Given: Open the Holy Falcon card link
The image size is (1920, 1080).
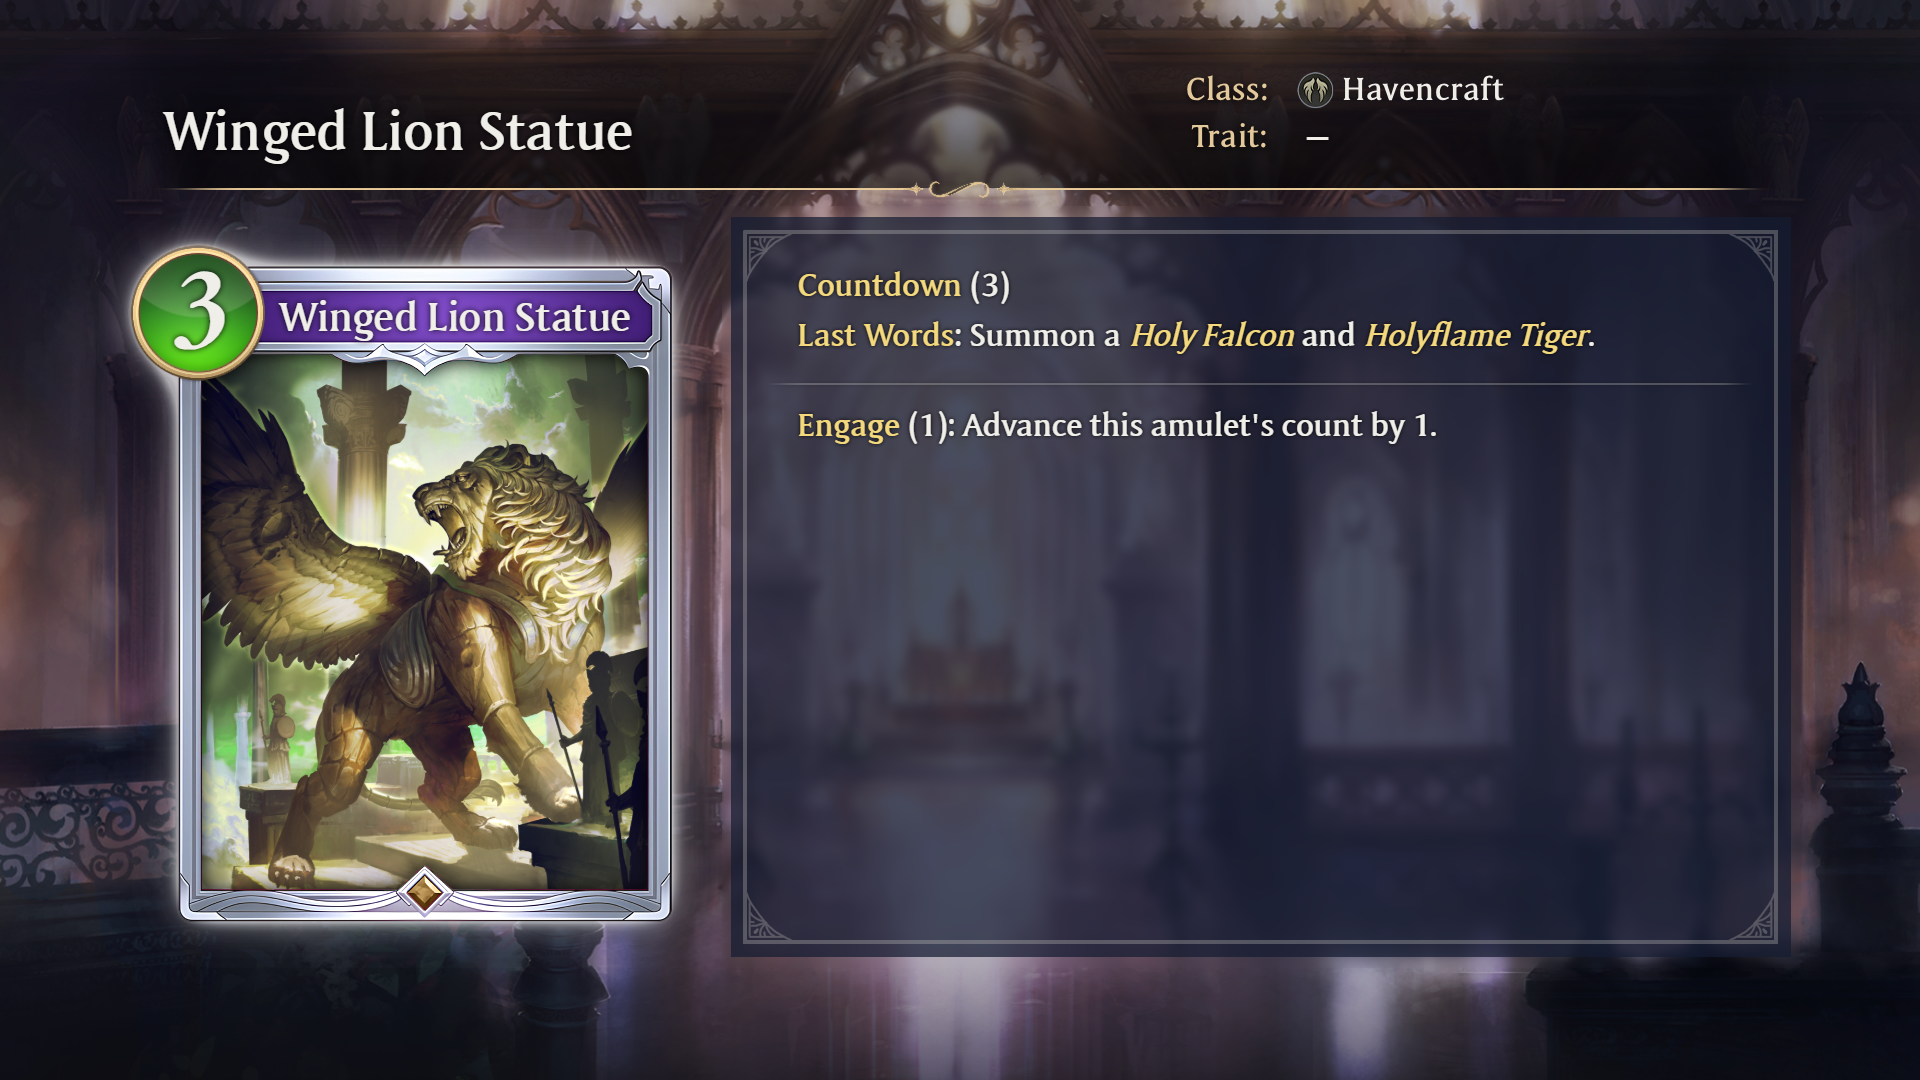Looking at the screenshot, I should point(1212,335).
